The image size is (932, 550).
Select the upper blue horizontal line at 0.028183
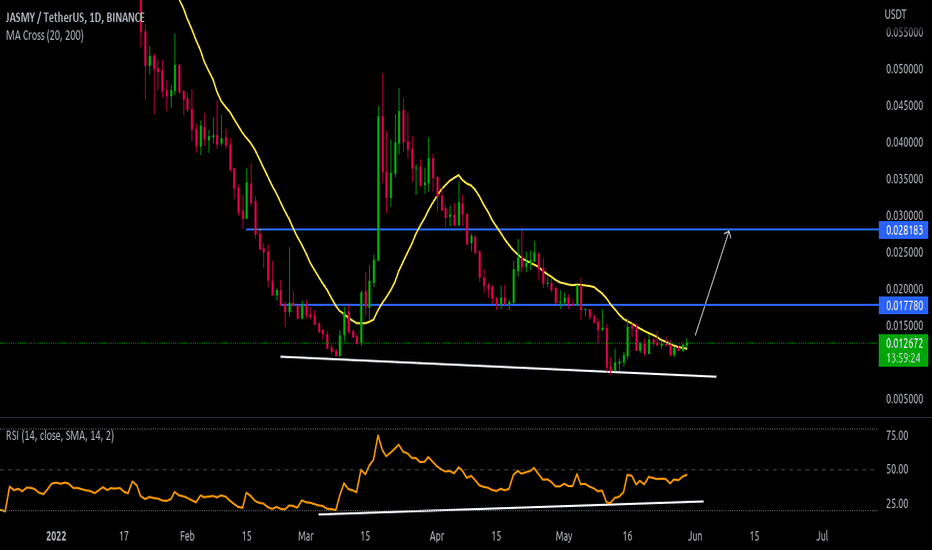click(x=562, y=230)
